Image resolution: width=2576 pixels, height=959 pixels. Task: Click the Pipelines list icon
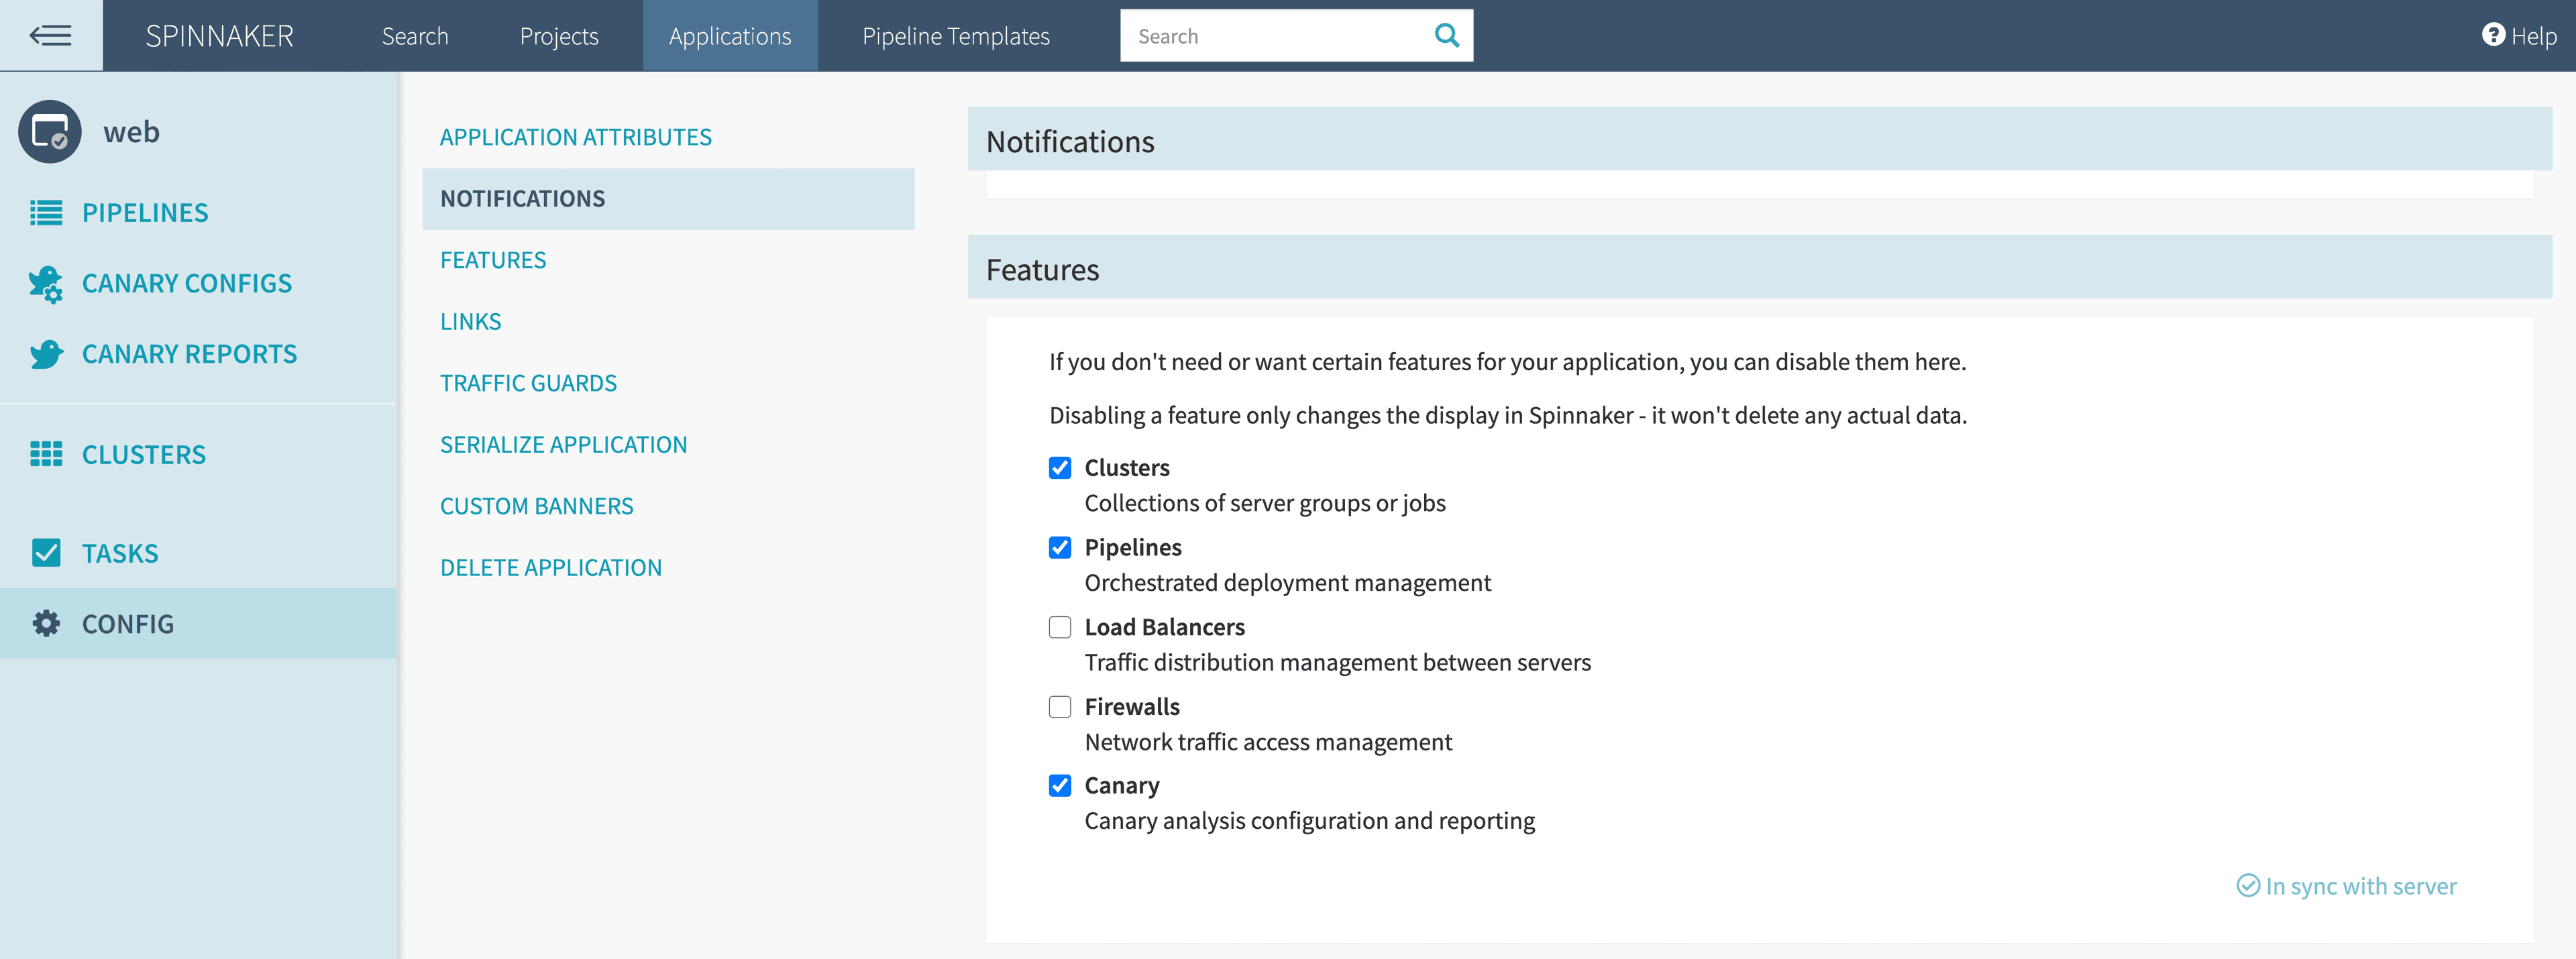46,213
